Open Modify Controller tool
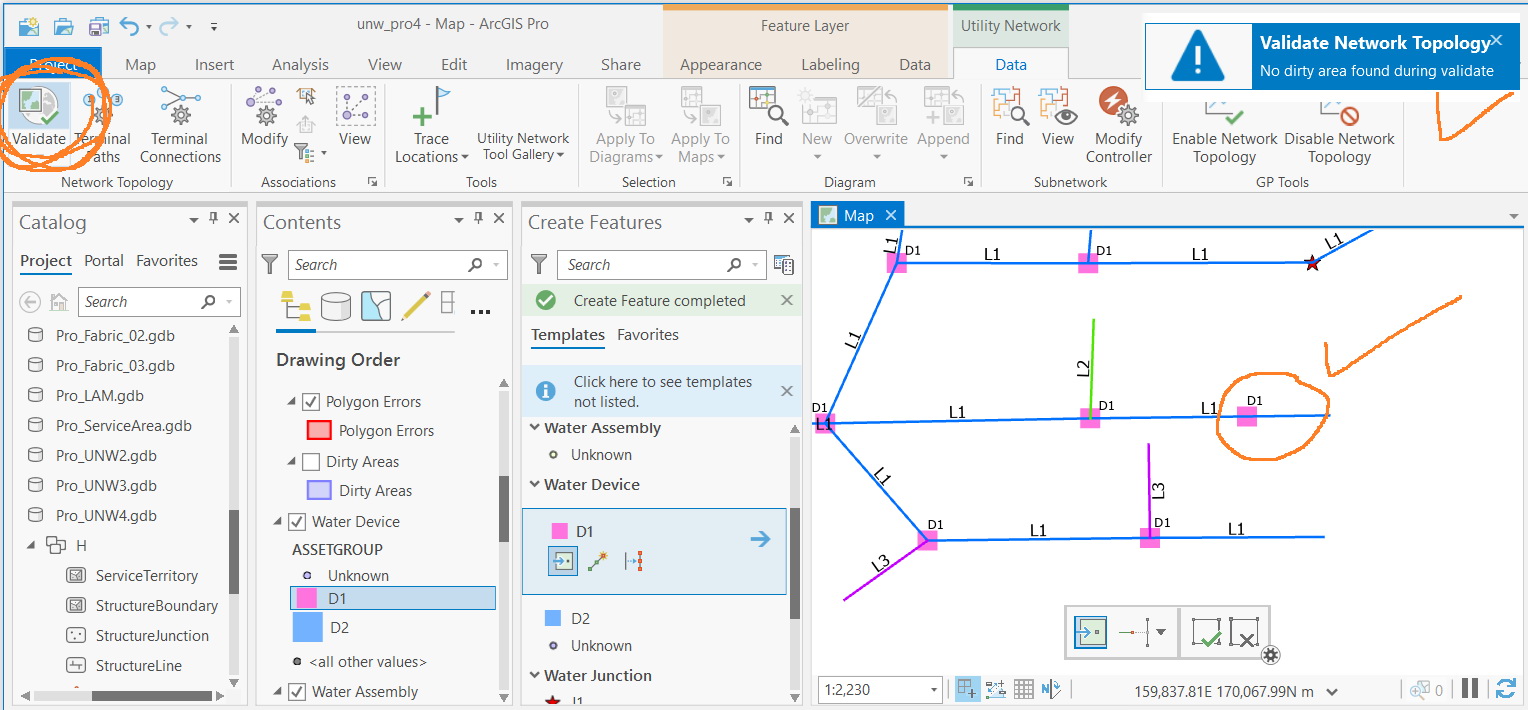 (1118, 126)
